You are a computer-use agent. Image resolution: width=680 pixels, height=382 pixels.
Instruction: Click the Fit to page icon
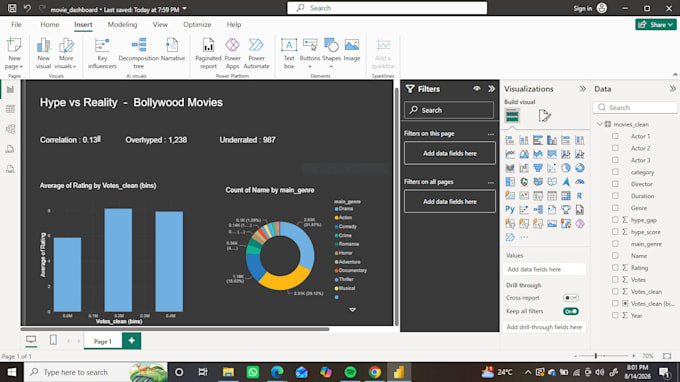(x=667, y=356)
